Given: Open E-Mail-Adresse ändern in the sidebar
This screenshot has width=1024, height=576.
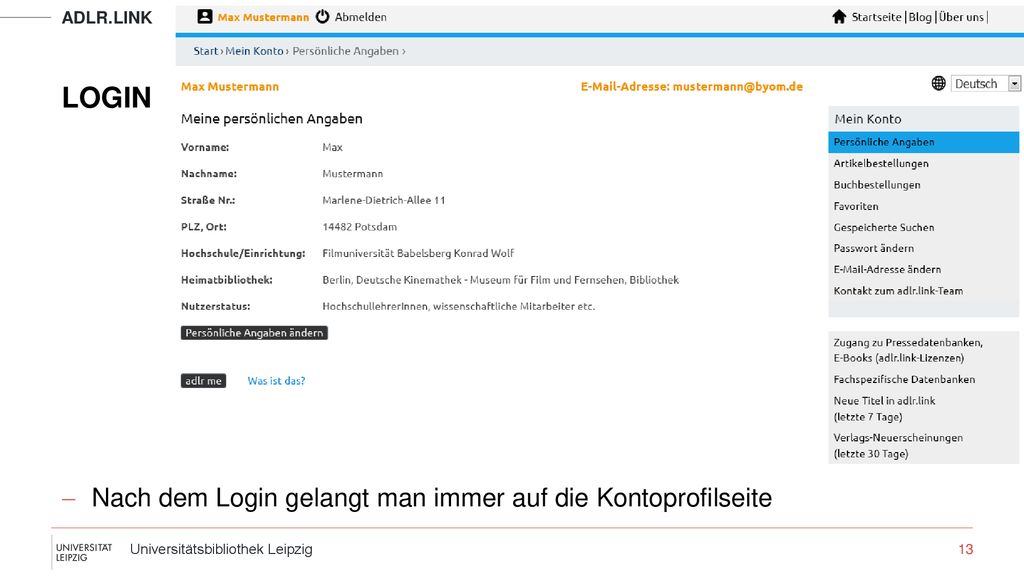Looking at the screenshot, I should pos(888,269).
